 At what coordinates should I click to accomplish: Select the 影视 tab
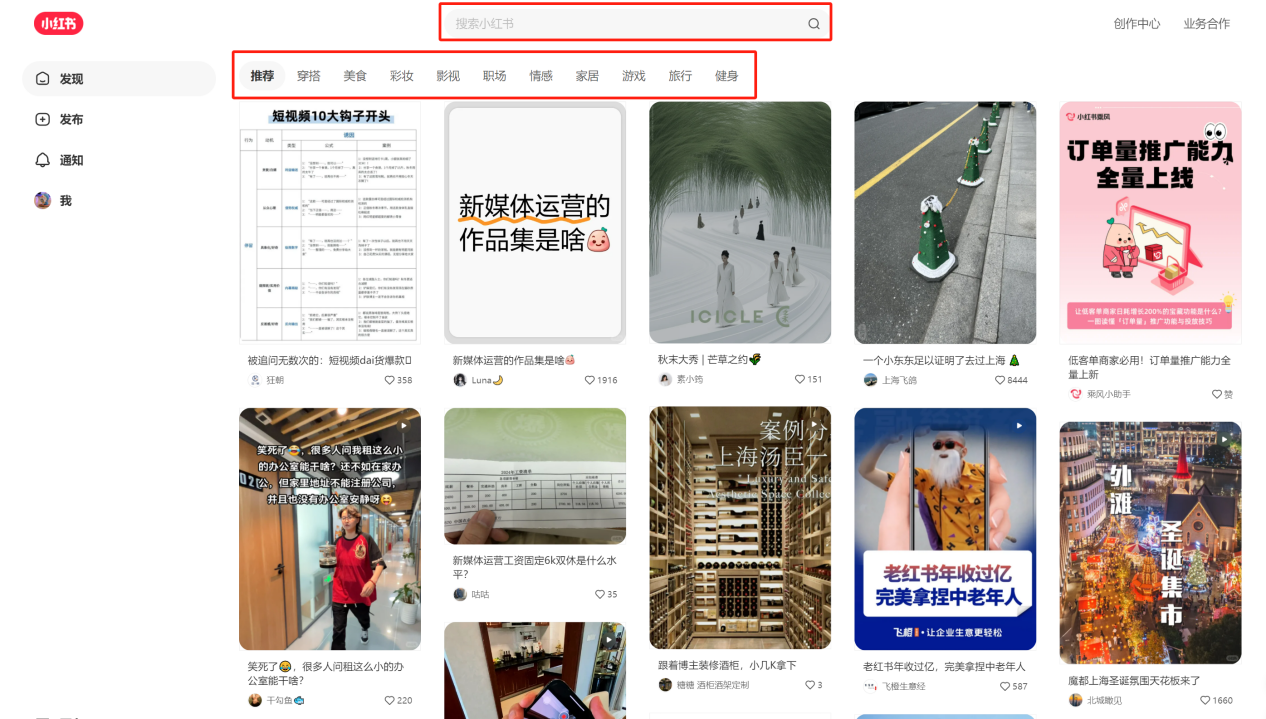(x=448, y=76)
